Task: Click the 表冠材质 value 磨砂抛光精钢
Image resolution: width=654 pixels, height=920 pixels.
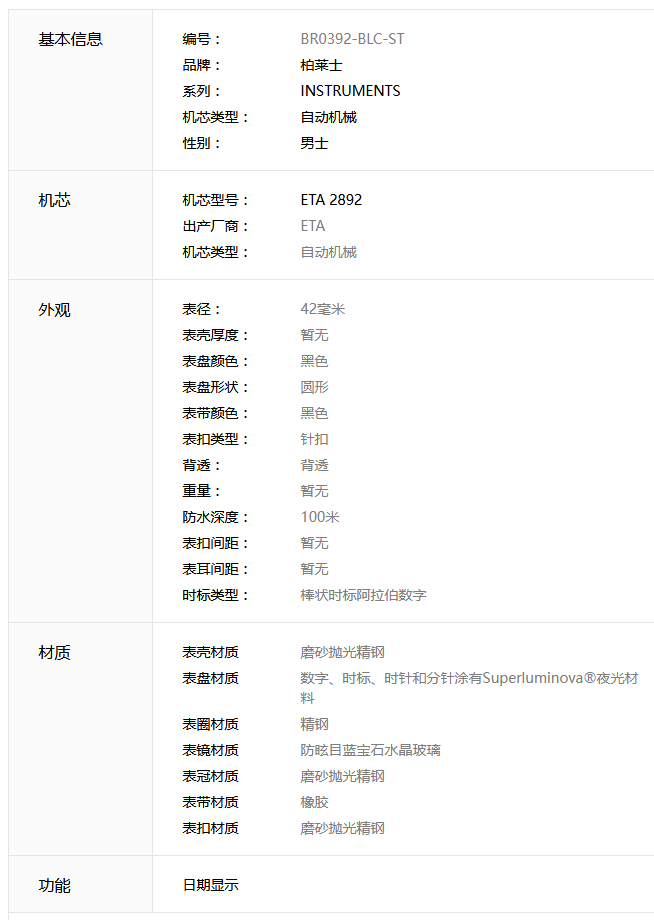Action: [x=343, y=776]
